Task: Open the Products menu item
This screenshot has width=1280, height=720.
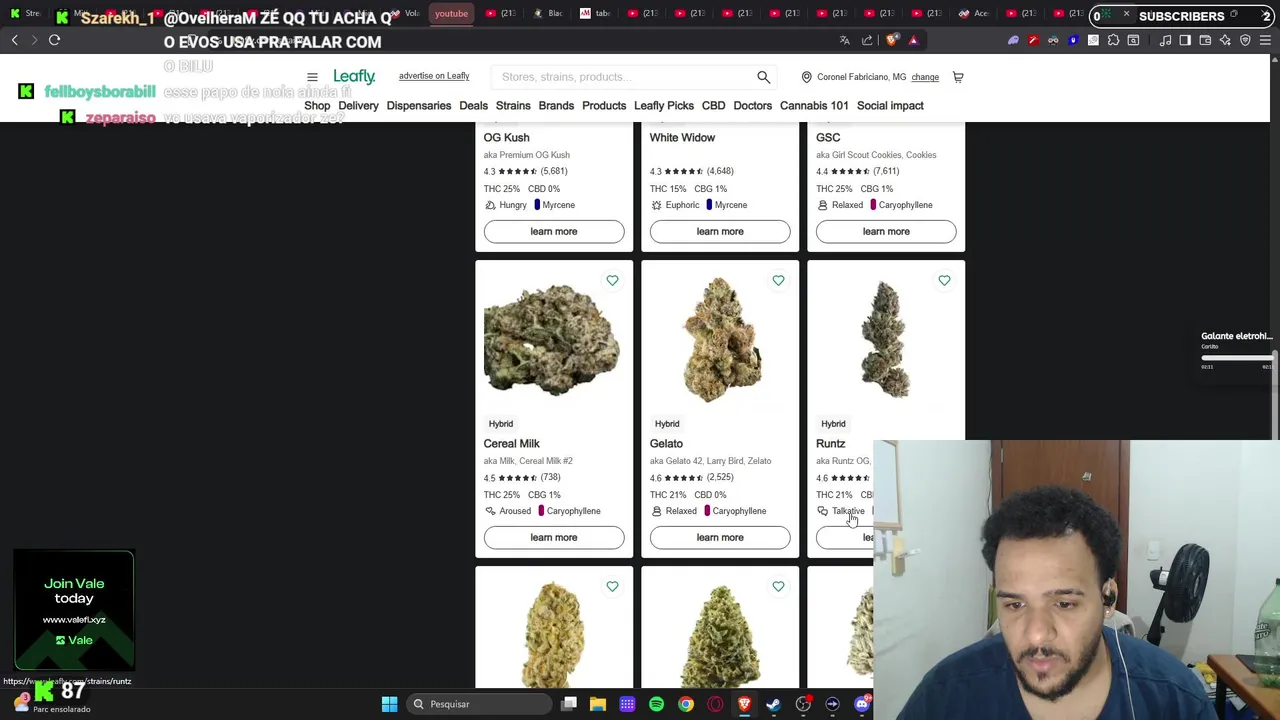Action: pyautogui.click(x=604, y=106)
